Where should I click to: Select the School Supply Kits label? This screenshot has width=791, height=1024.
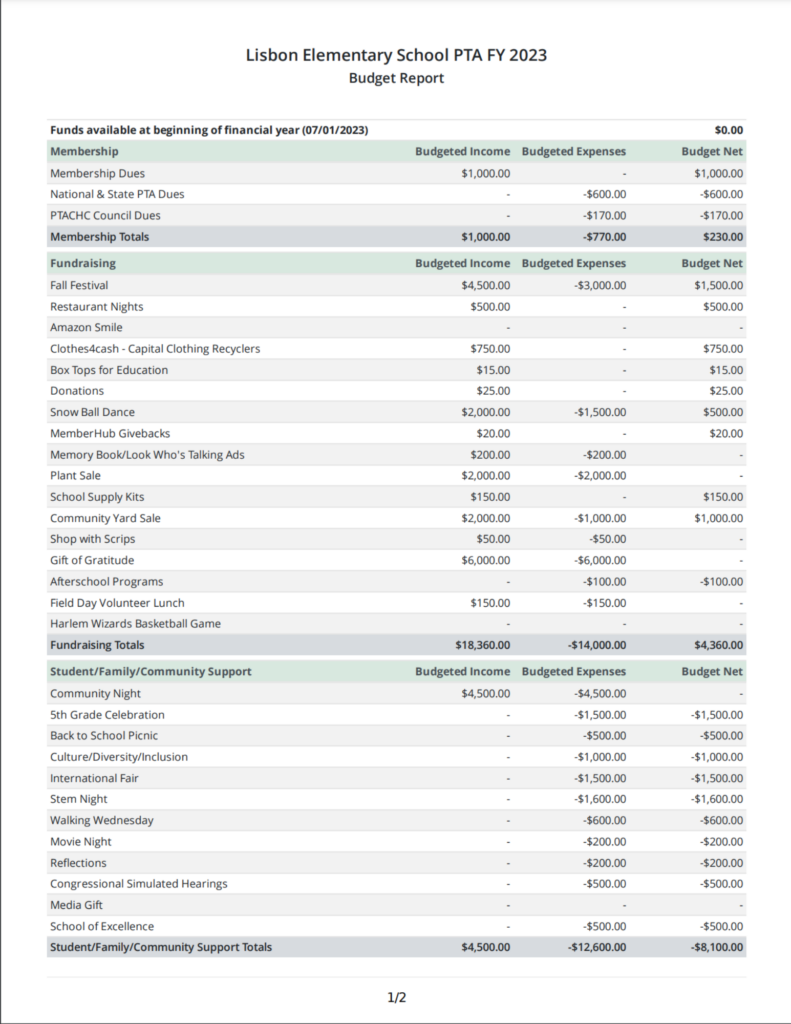97,497
